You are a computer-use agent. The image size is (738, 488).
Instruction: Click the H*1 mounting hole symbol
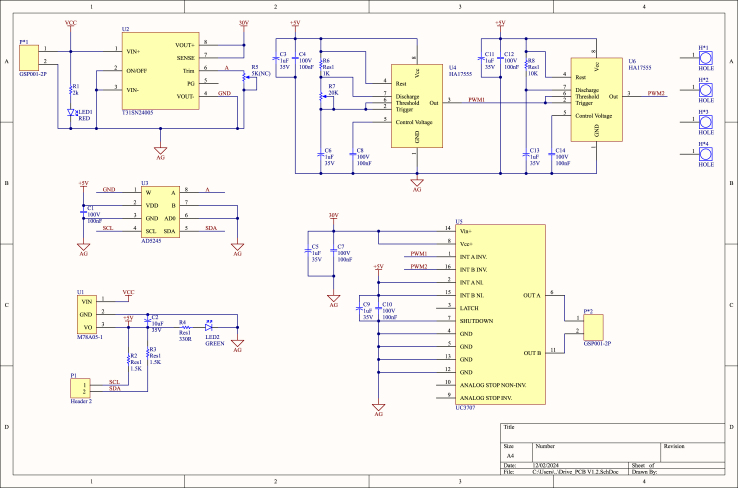coord(706,58)
